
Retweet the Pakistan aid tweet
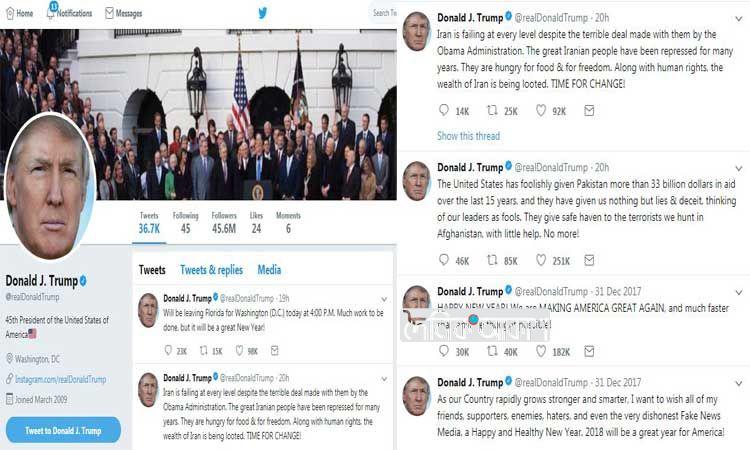pyautogui.click(x=492, y=260)
